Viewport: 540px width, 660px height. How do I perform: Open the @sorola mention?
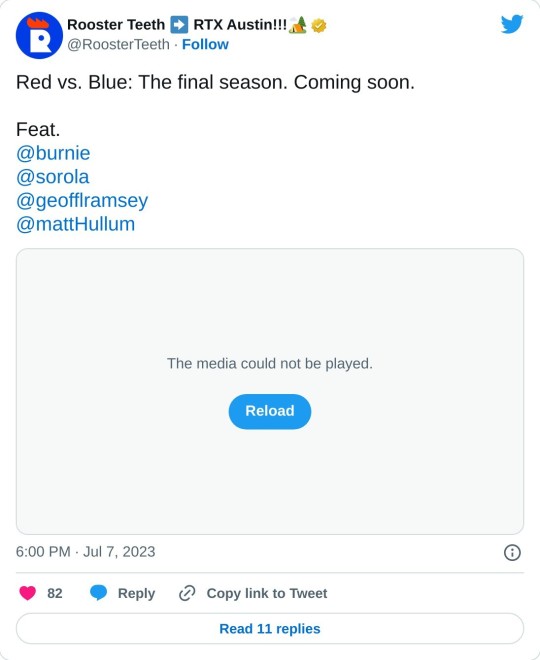tap(53, 177)
